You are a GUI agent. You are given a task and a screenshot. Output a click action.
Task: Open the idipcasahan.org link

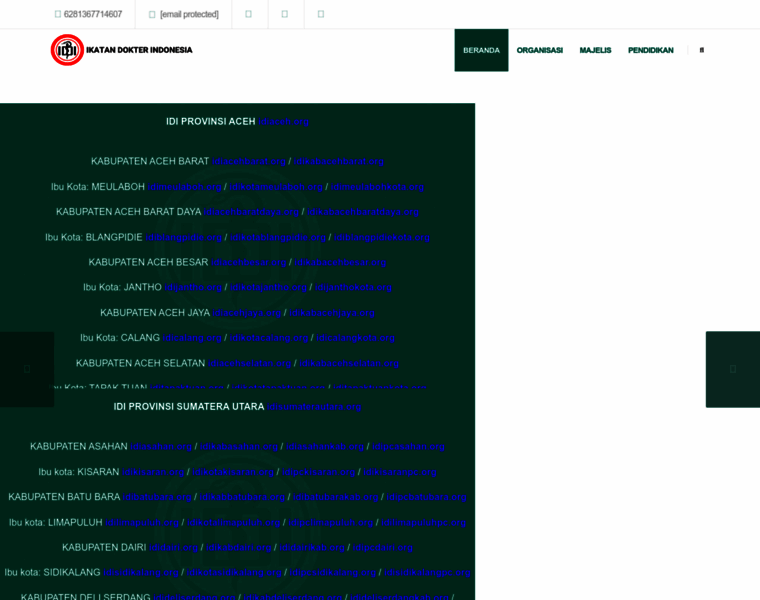point(408,447)
